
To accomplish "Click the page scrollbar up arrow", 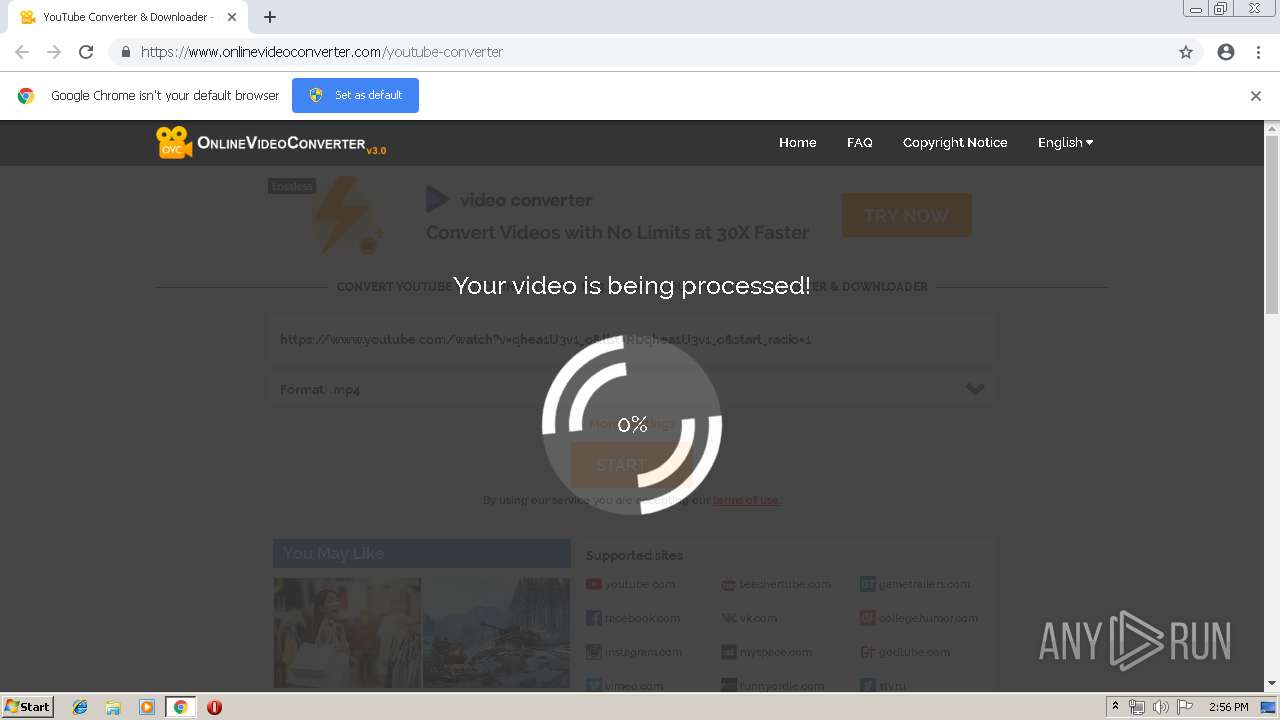I will click(x=1272, y=128).
